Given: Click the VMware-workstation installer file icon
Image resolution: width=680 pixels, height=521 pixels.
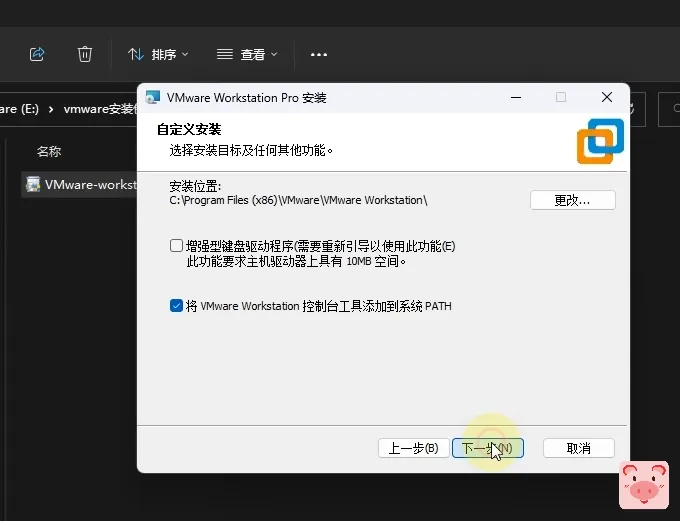Looking at the screenshot, I should click(33, 184).
